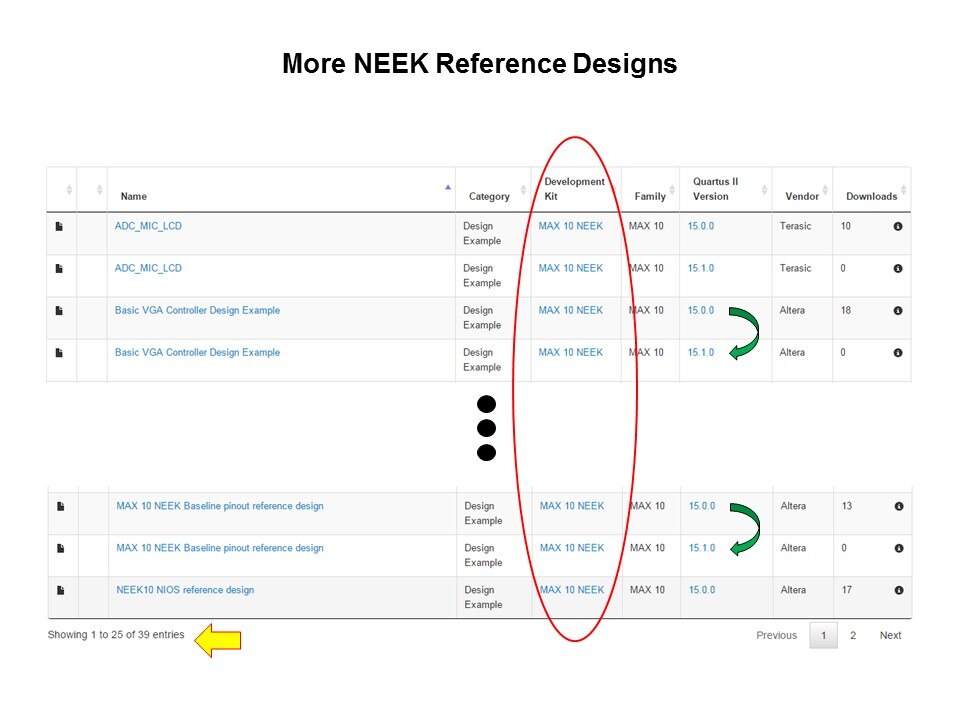Click the Next pagination button
Screen dimensions: 960x720
[x=890, y=636]
